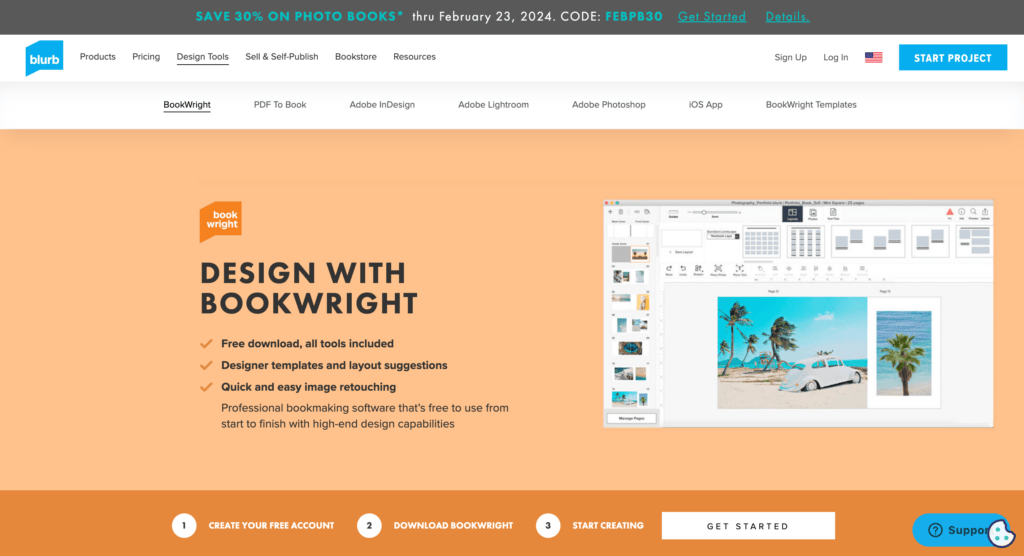Click the Sign Up link
This screenshot has width=1024, height=556.
tap(790, 57)
